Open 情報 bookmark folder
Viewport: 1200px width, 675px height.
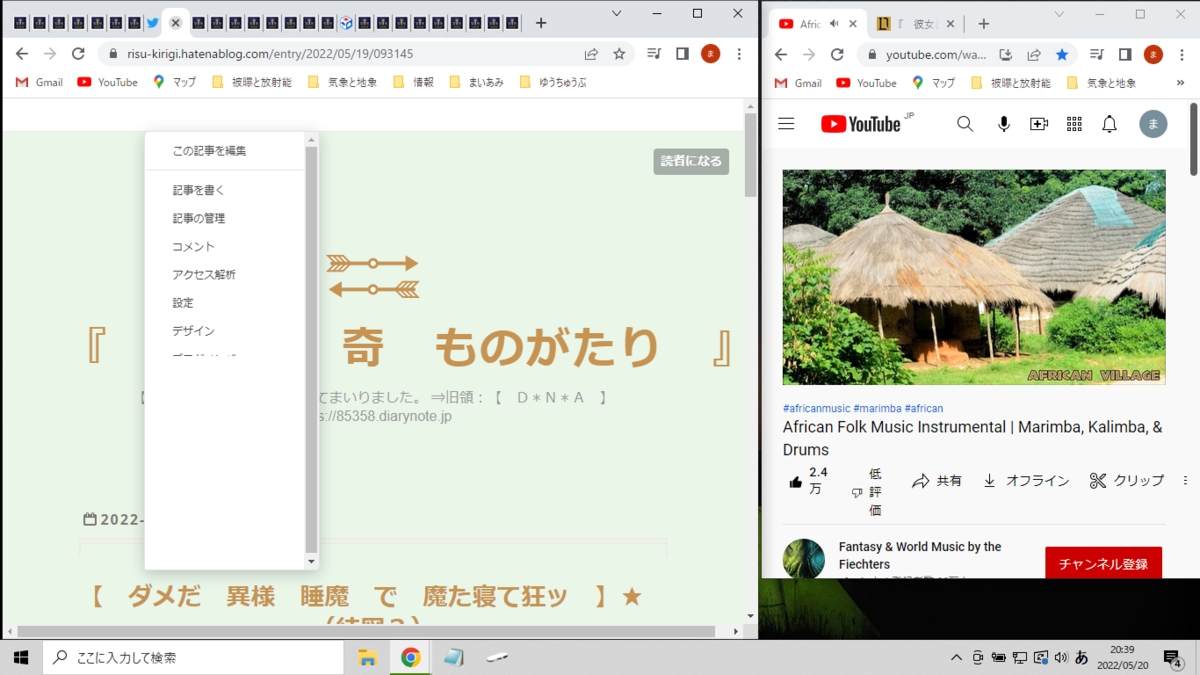click(414, 82)
